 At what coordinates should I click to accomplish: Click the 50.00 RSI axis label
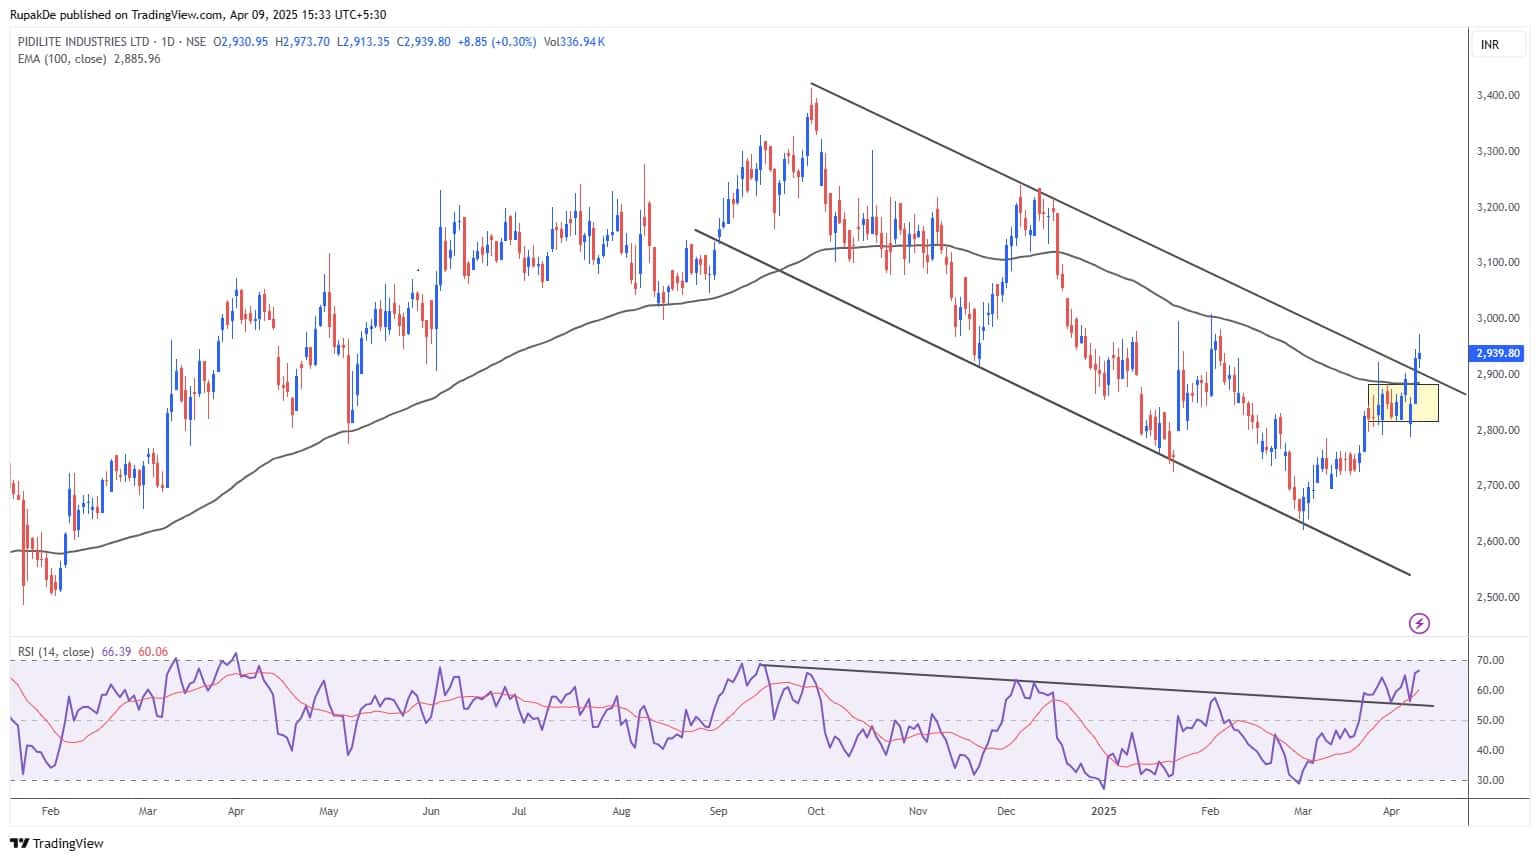coord(1491,721)
